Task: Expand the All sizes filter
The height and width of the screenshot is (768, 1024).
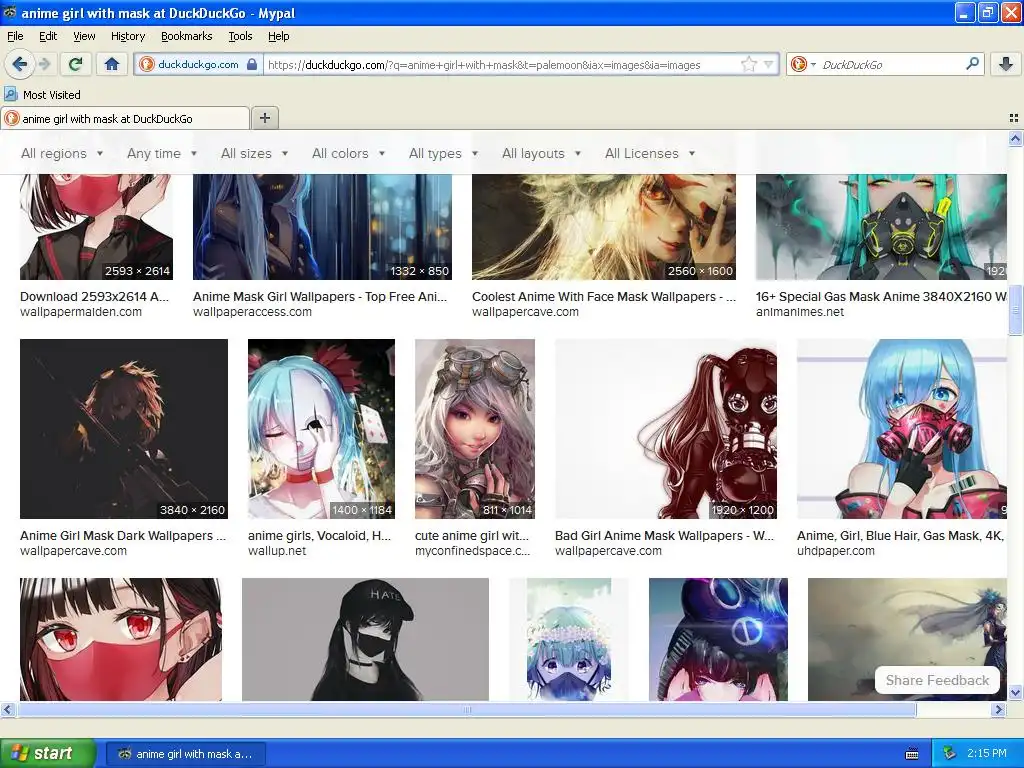Action: (254, 153)
